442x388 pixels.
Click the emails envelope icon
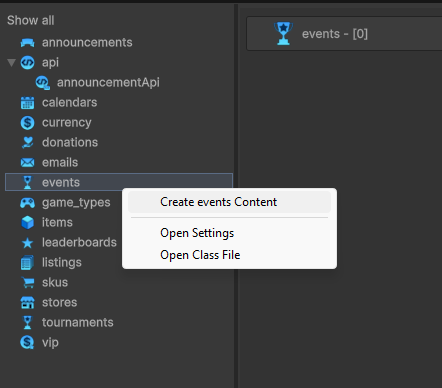pos(27,163)
